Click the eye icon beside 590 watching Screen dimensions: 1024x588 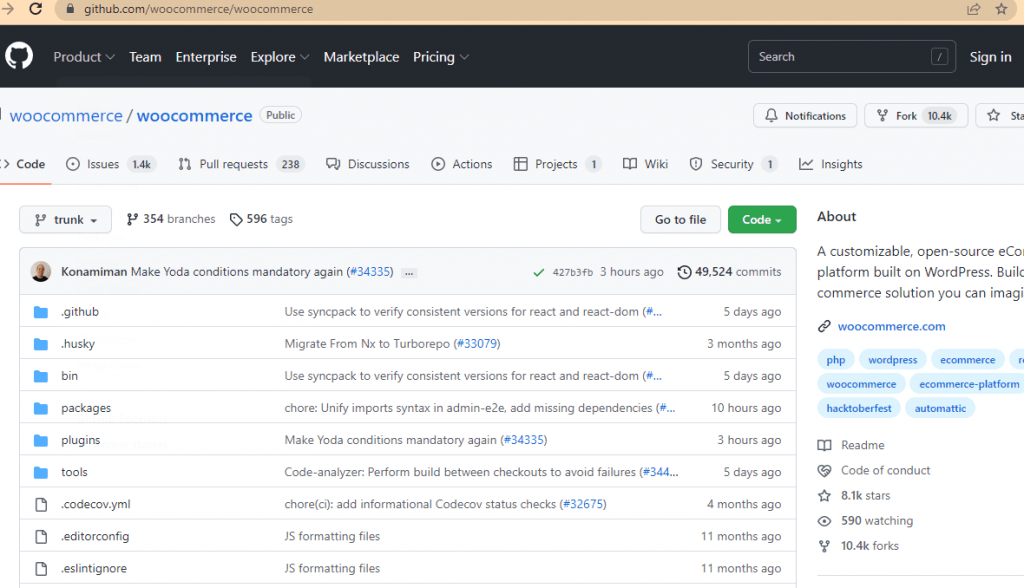tap(824, 521)
